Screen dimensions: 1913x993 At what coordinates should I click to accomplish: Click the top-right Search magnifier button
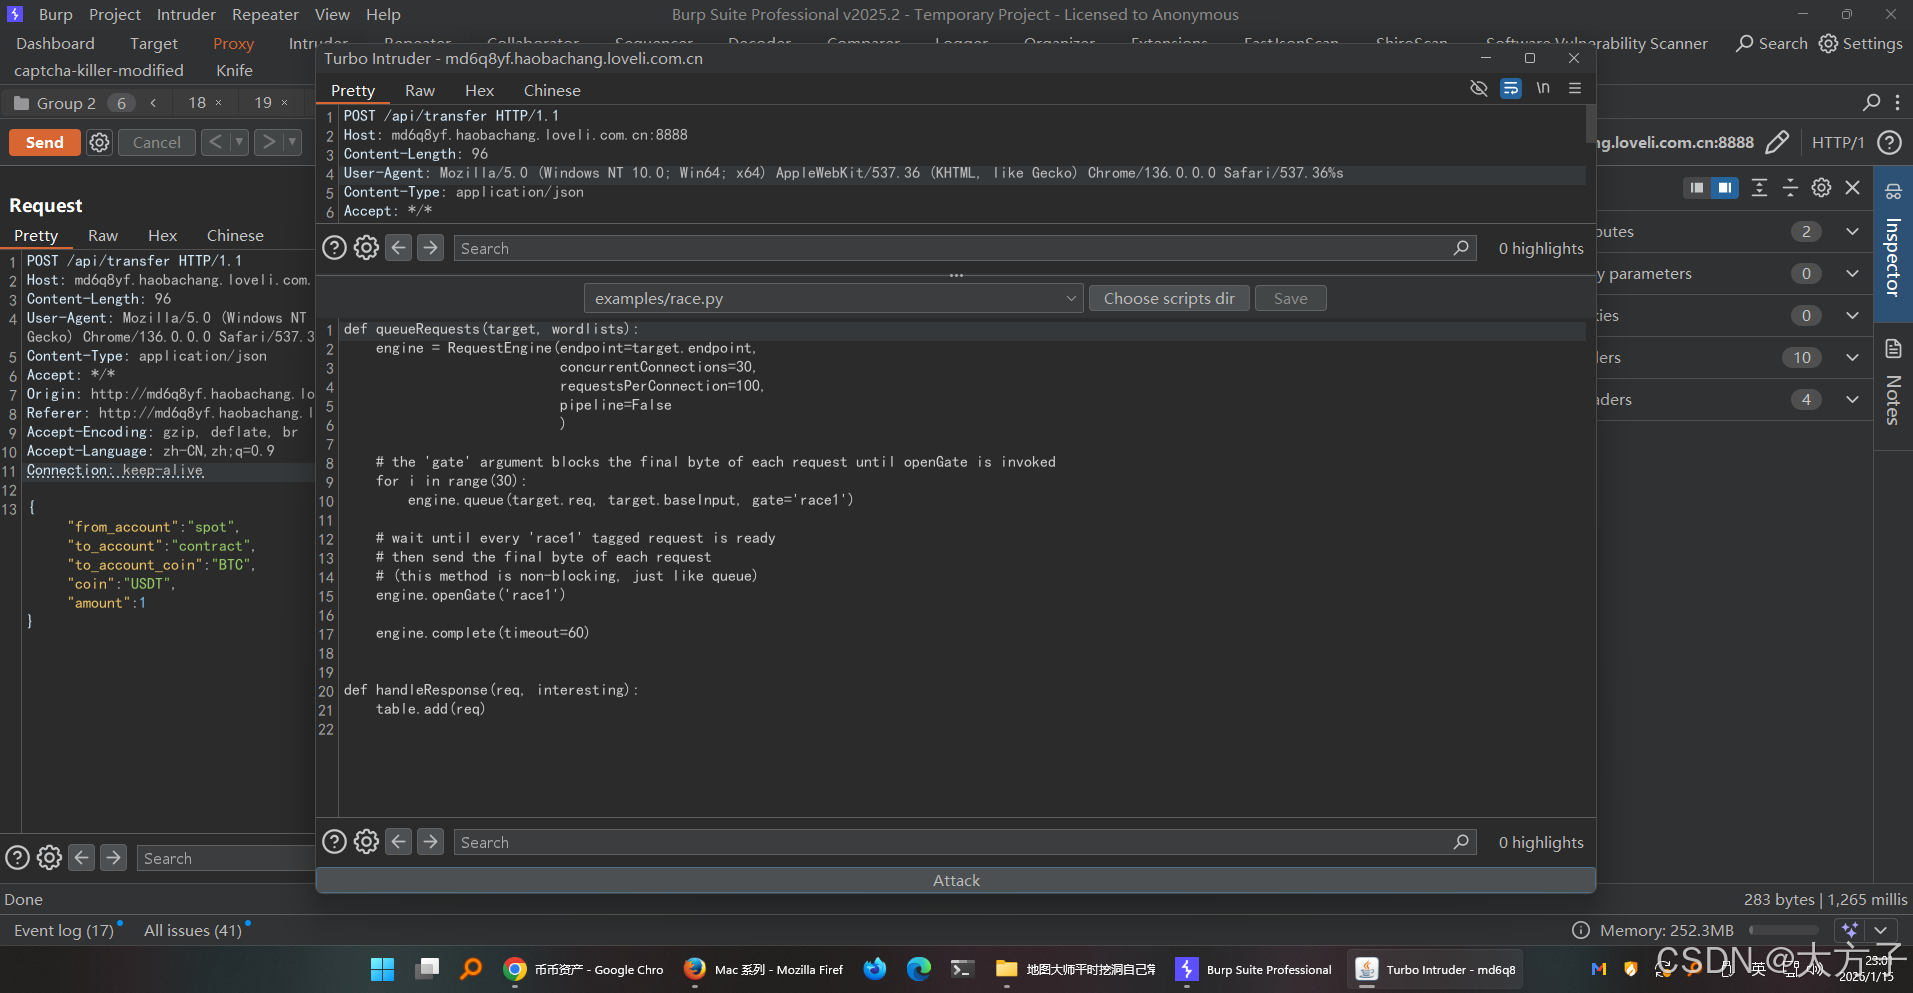[x=1771, y=43]
